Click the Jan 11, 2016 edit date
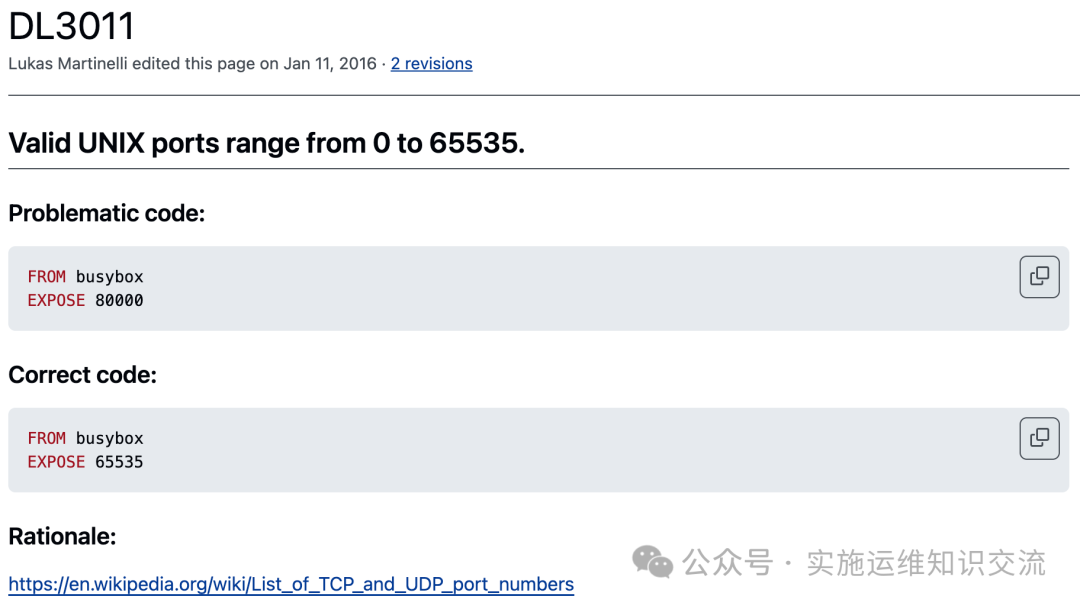Viewport: 1080px width, 606px height. click(330, 63)
